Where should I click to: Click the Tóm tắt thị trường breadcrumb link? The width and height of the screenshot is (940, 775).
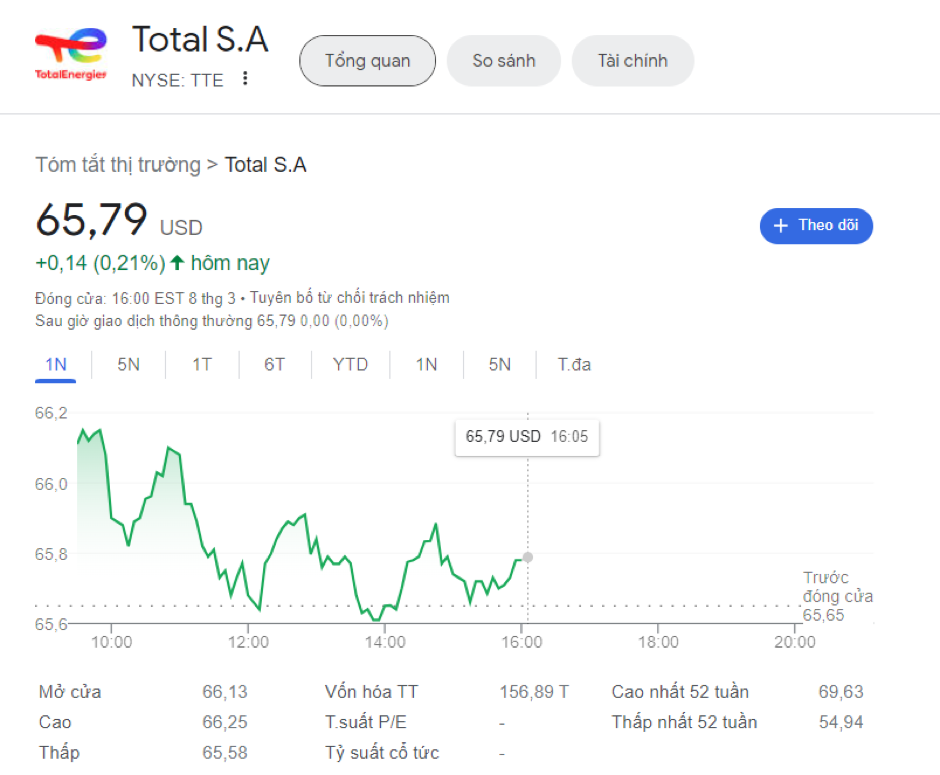pyautogui.click(x=118, y=165)
